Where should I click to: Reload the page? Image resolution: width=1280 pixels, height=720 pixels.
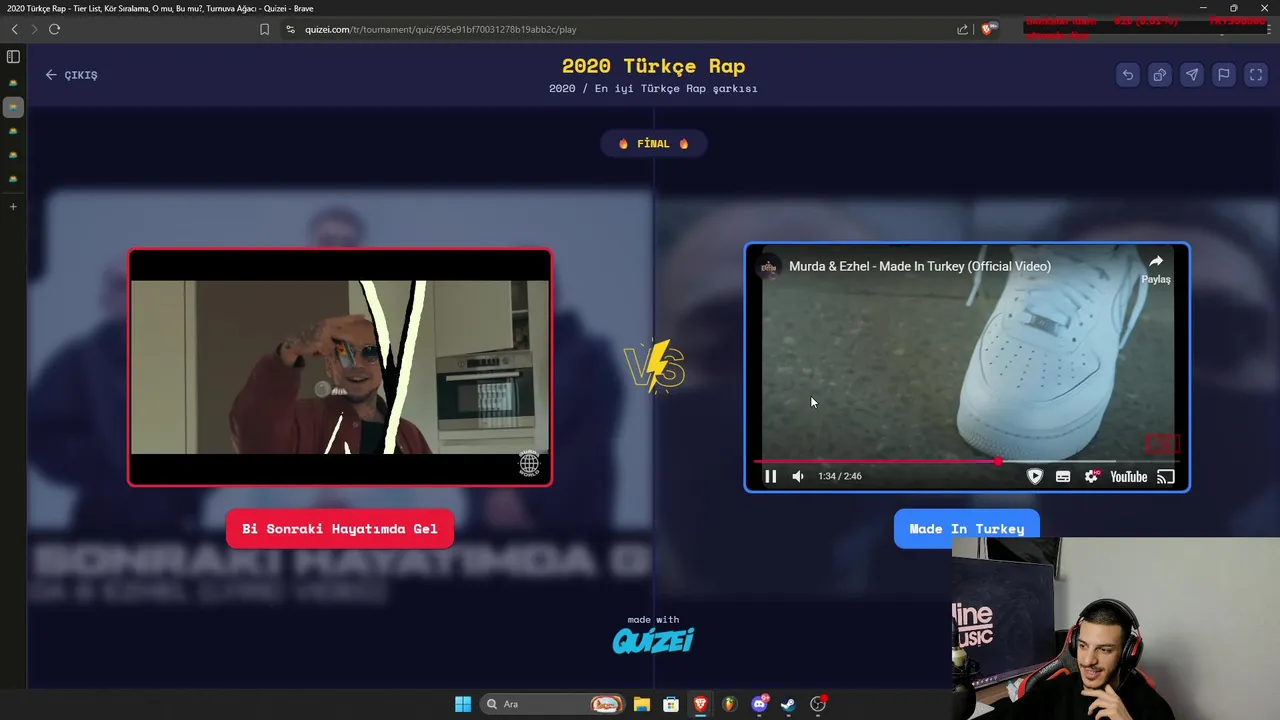(x=54, y=29)
